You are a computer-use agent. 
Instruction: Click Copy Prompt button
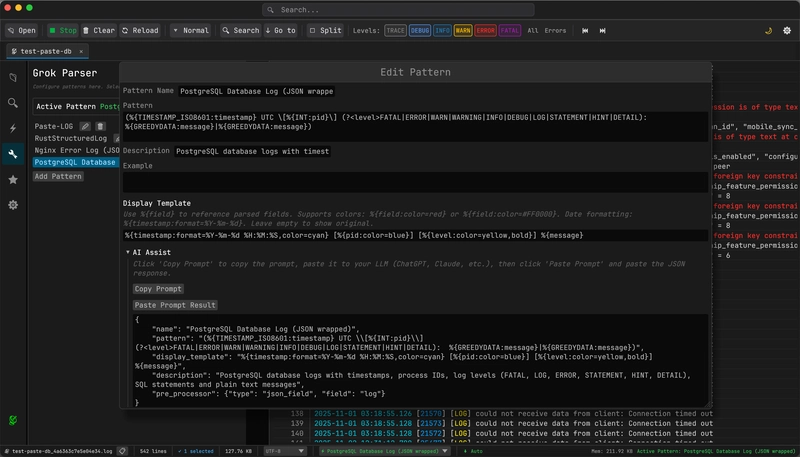(x=158, y=289)
